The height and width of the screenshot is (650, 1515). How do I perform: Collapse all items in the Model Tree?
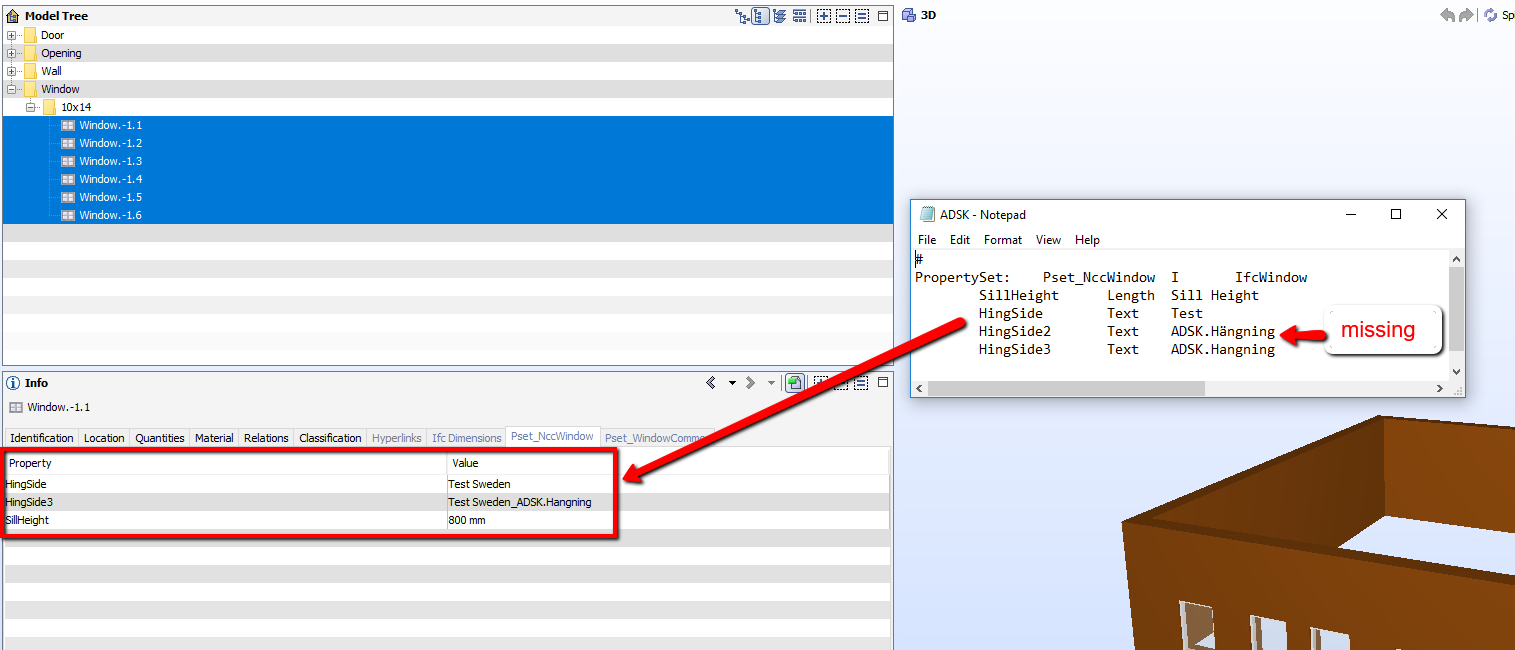point(843,15)
